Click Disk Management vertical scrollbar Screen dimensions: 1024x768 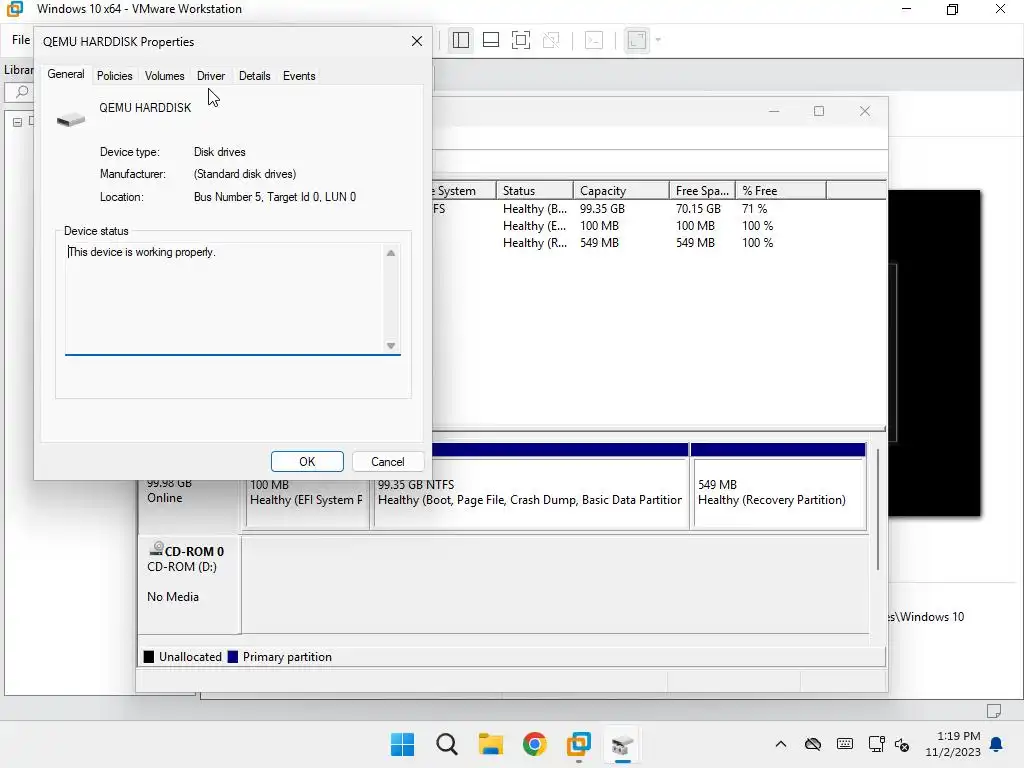coord(878,509)
